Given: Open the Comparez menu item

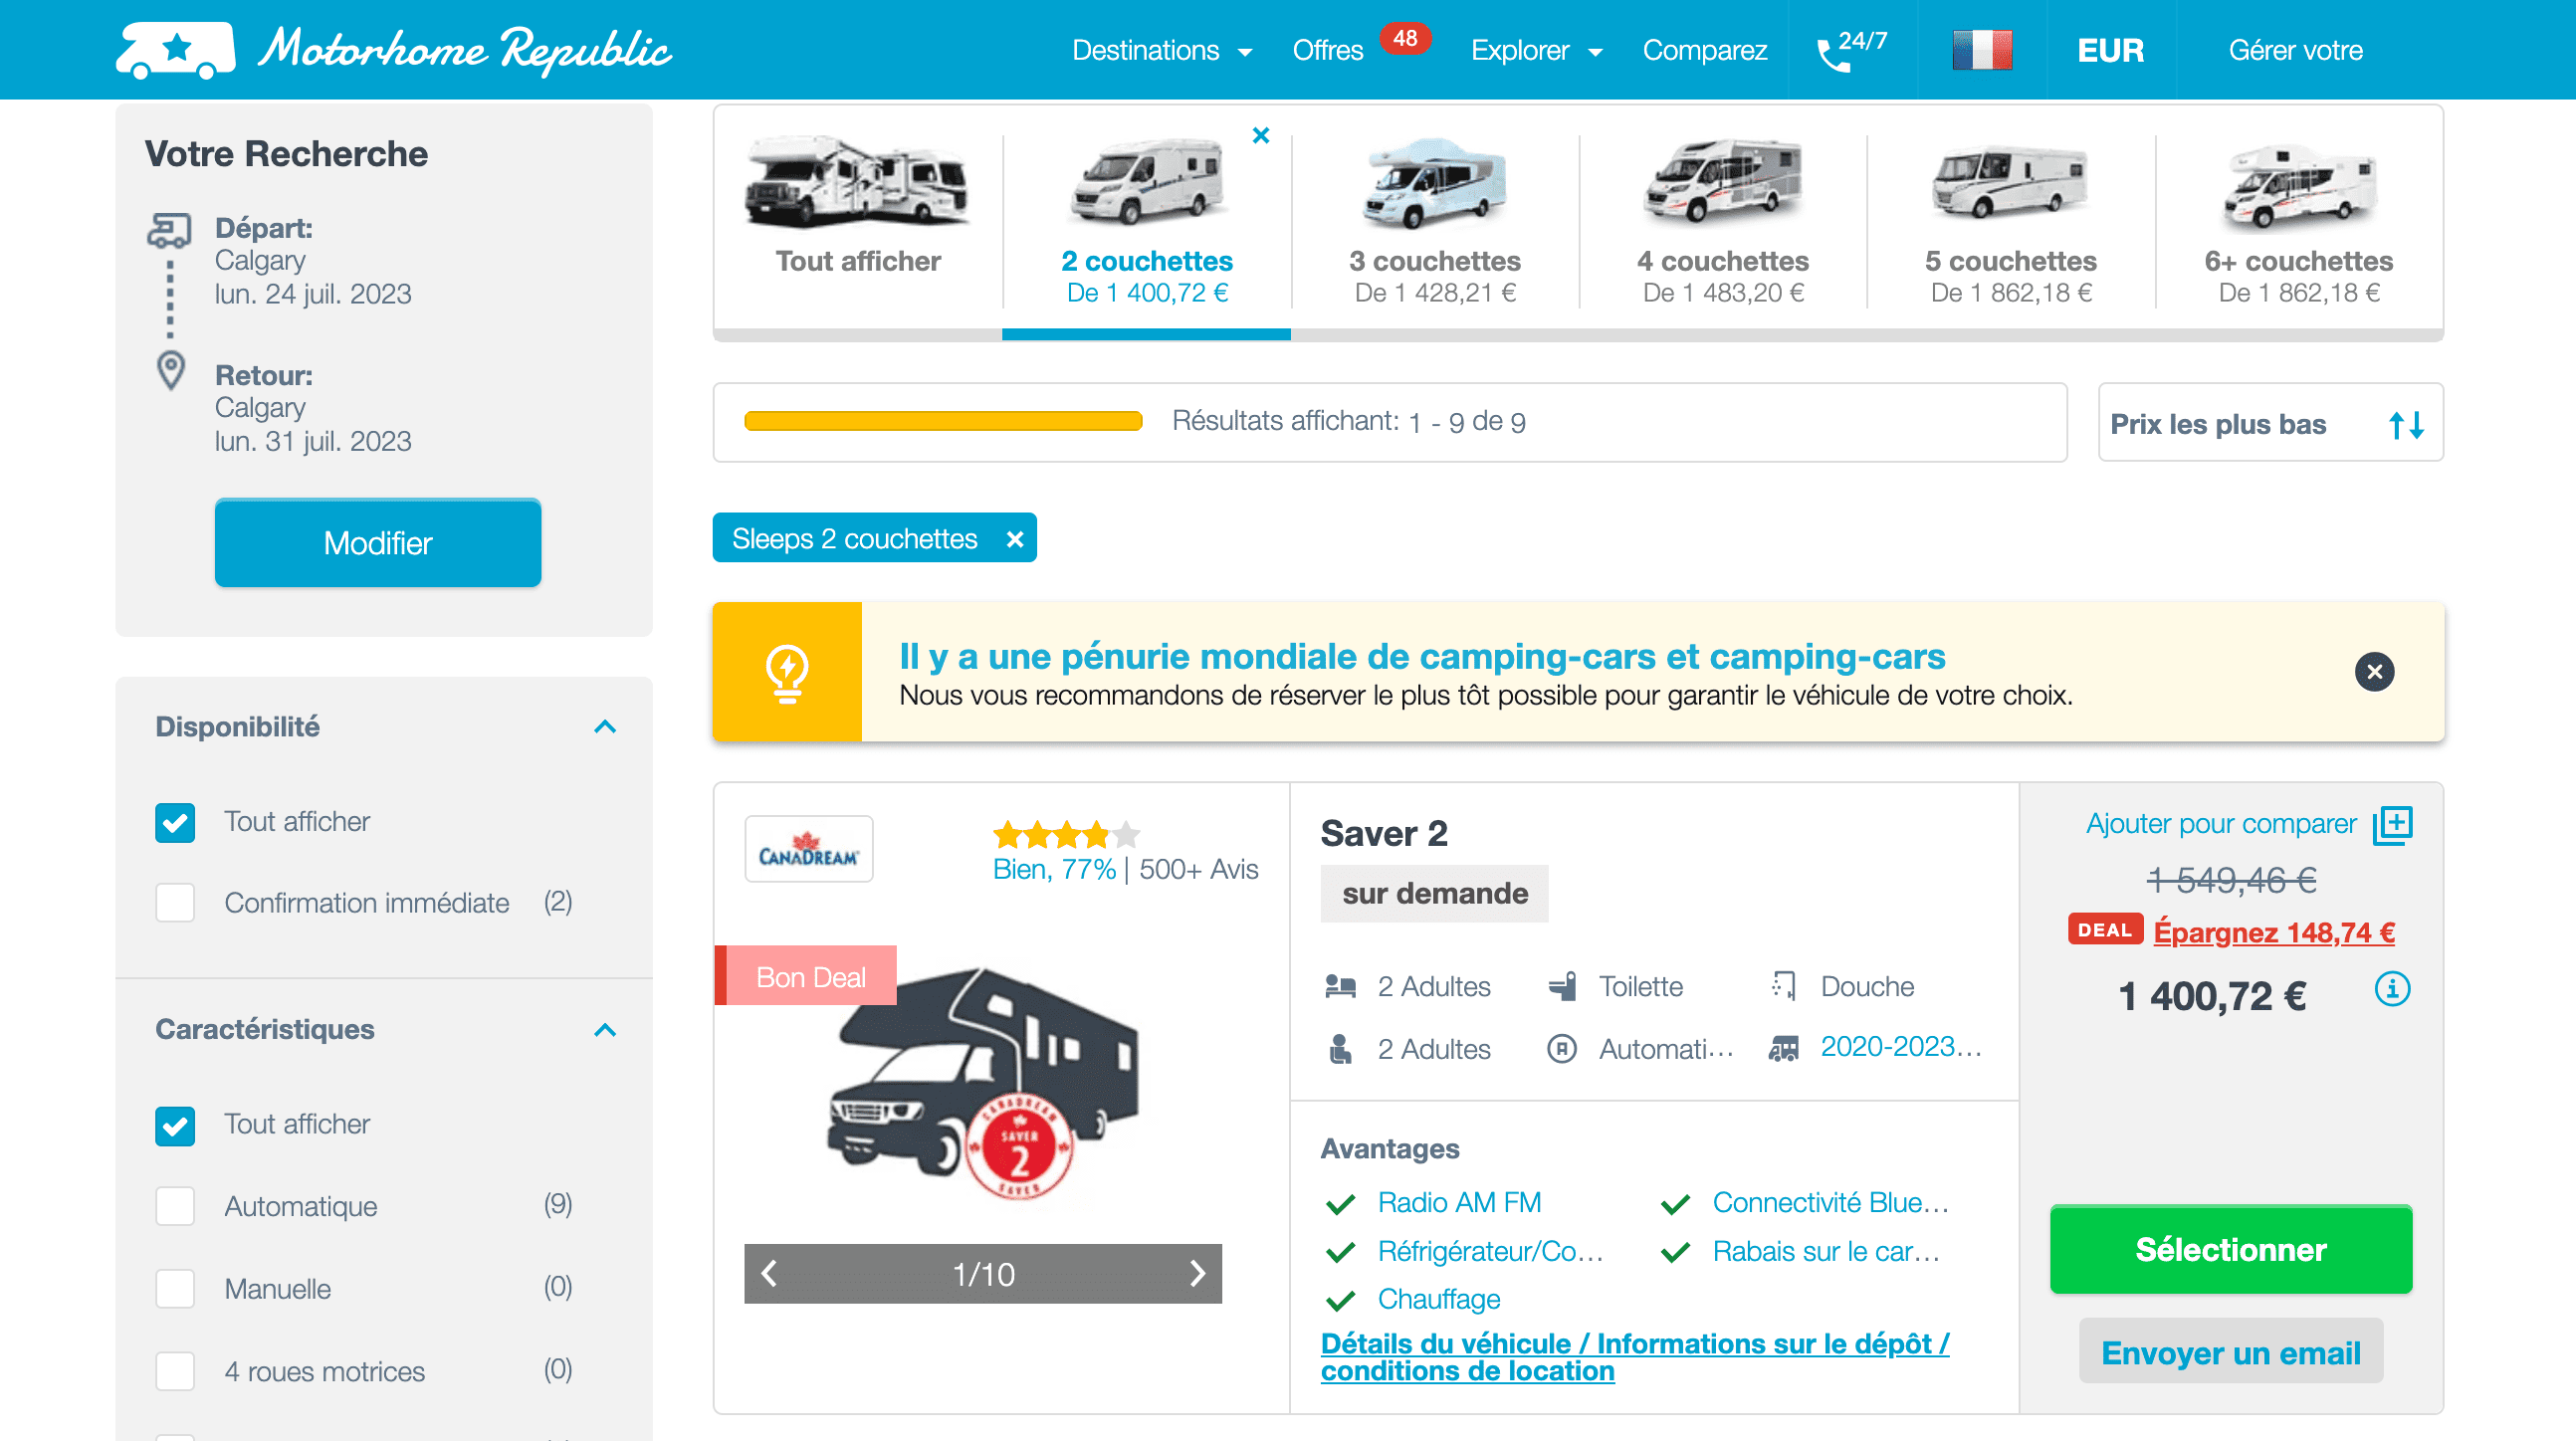Looking at the screenshot, I should click(1704, 50).
